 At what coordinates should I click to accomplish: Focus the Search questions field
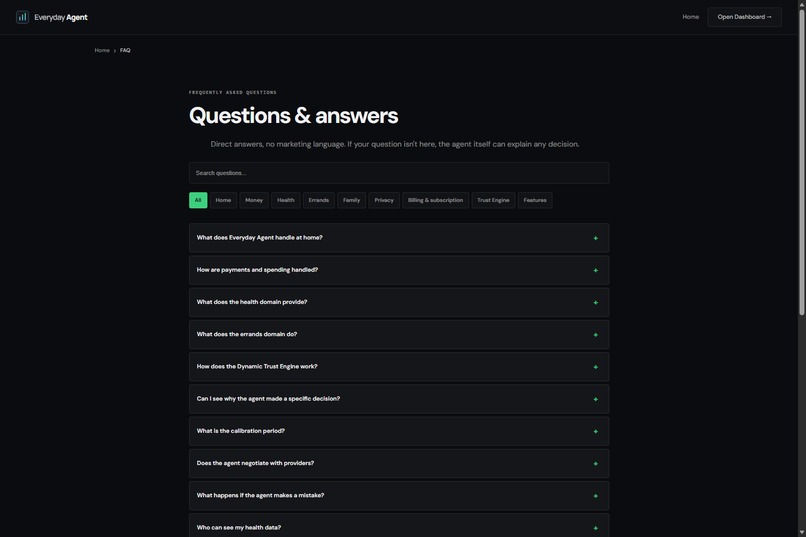[x=399, y=173]
